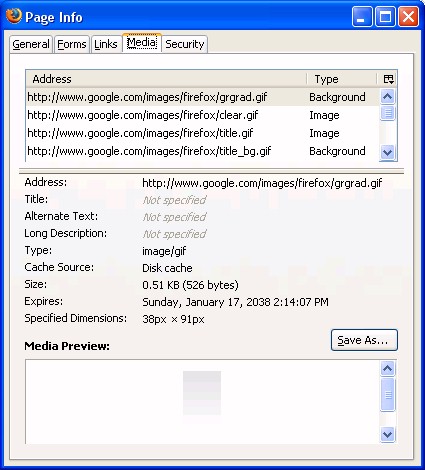The width and height of the screenshot is (425, 470).
Task: Minimize the Page Info window
Action: pyautogui.click(x=361, y=17)
